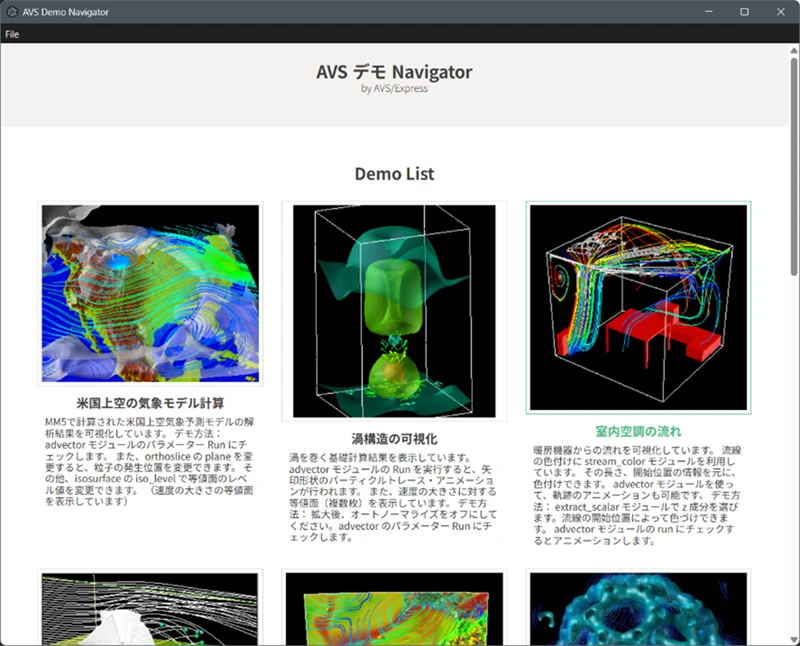The width and height of the screenshot is (800, 646).
Task: Close the AVS Demo Navigator window
Action: click(x=781, y=12)
